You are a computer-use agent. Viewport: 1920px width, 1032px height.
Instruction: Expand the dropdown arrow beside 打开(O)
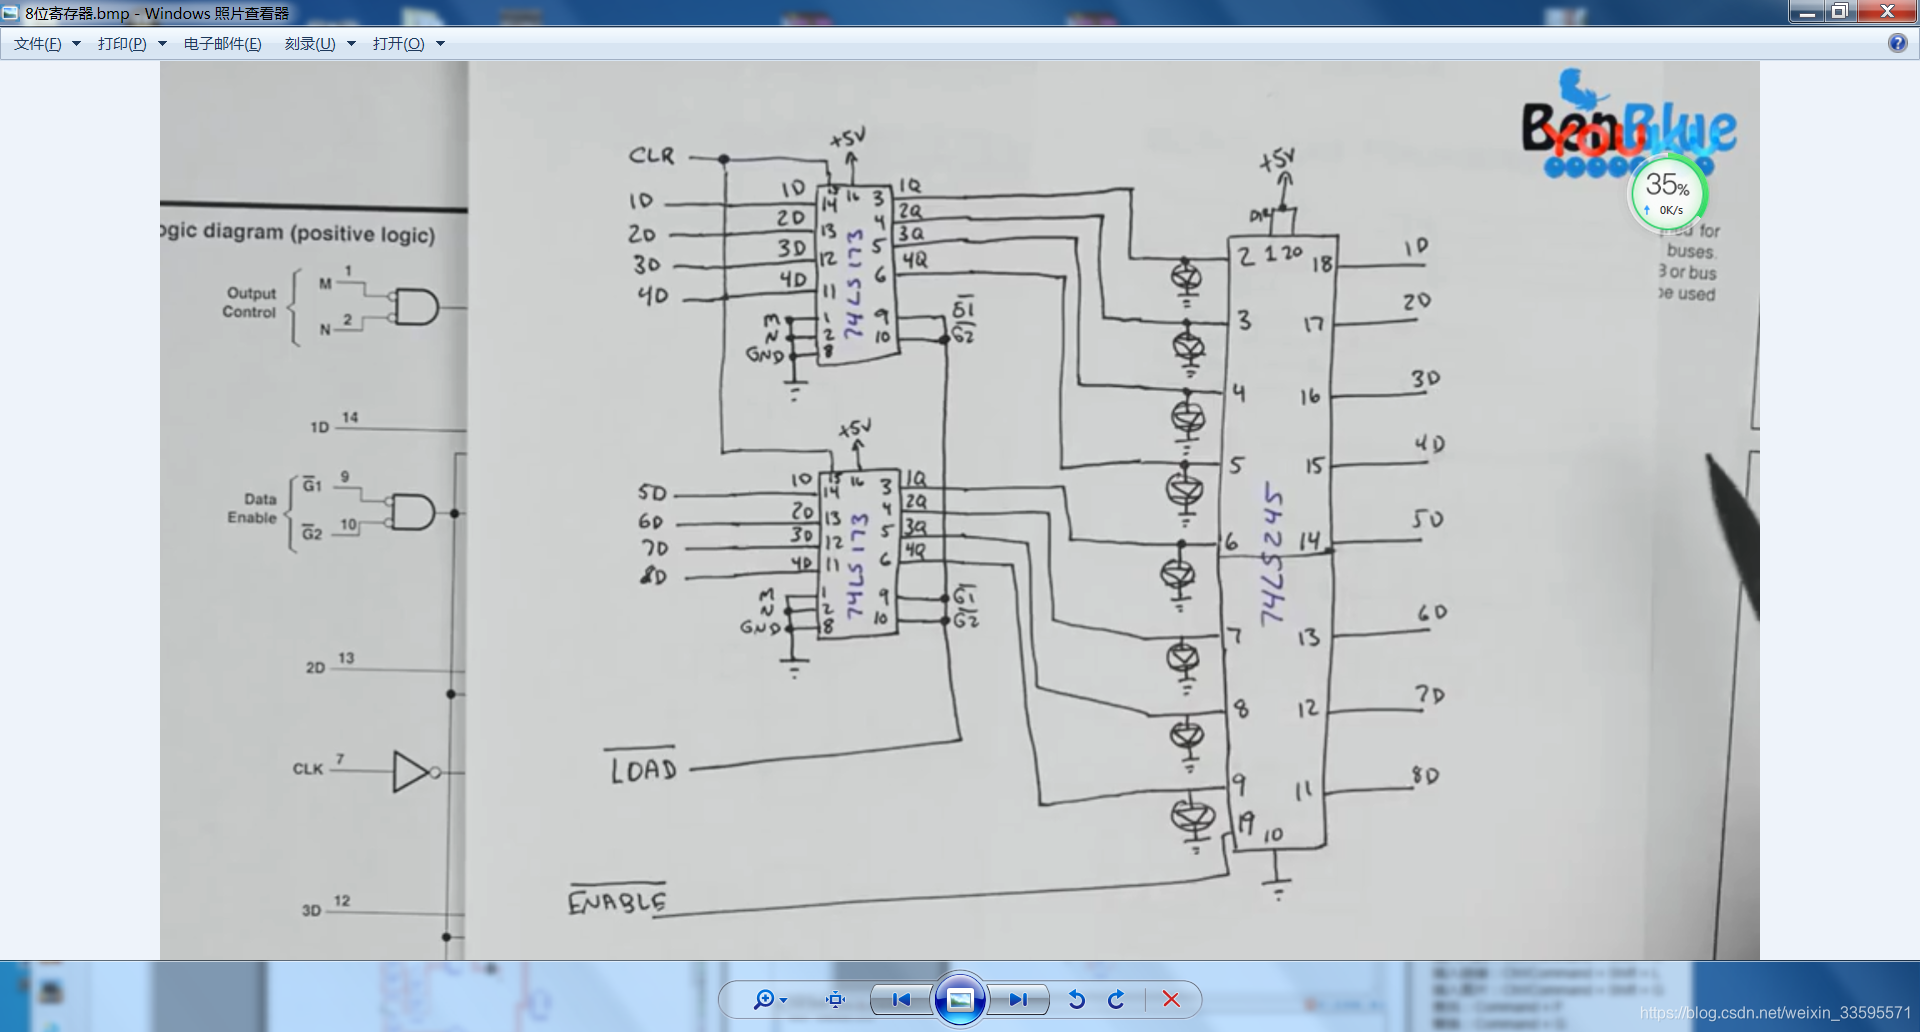point(440,44)
